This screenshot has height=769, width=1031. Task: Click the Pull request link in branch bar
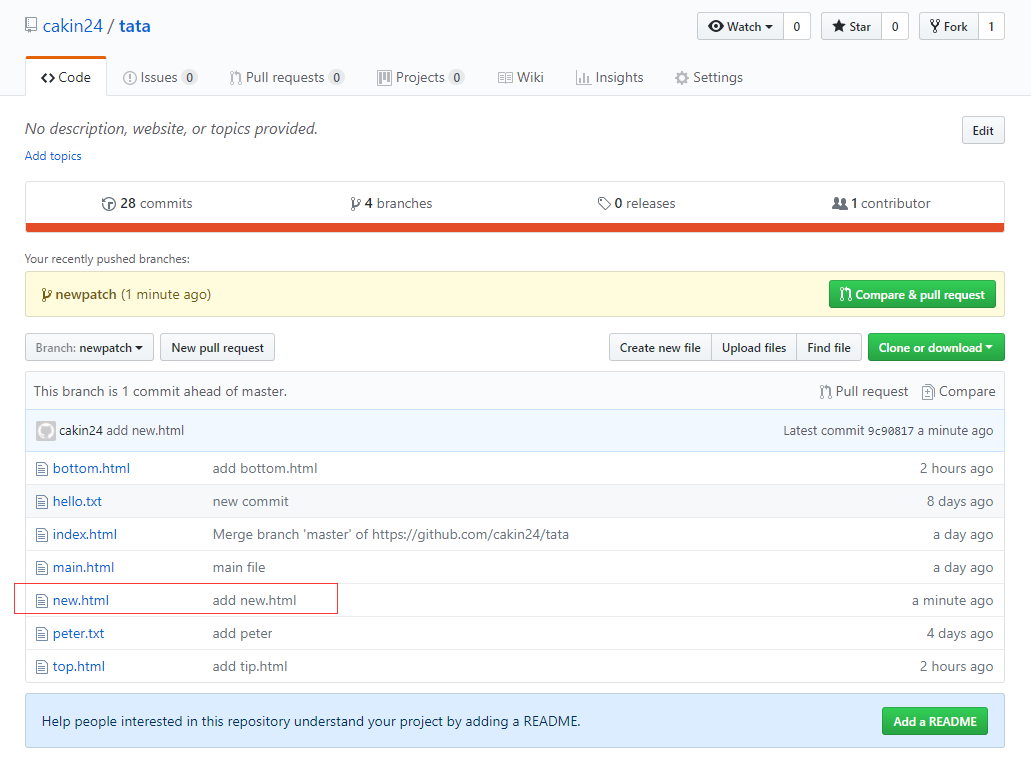pos(864,391)
